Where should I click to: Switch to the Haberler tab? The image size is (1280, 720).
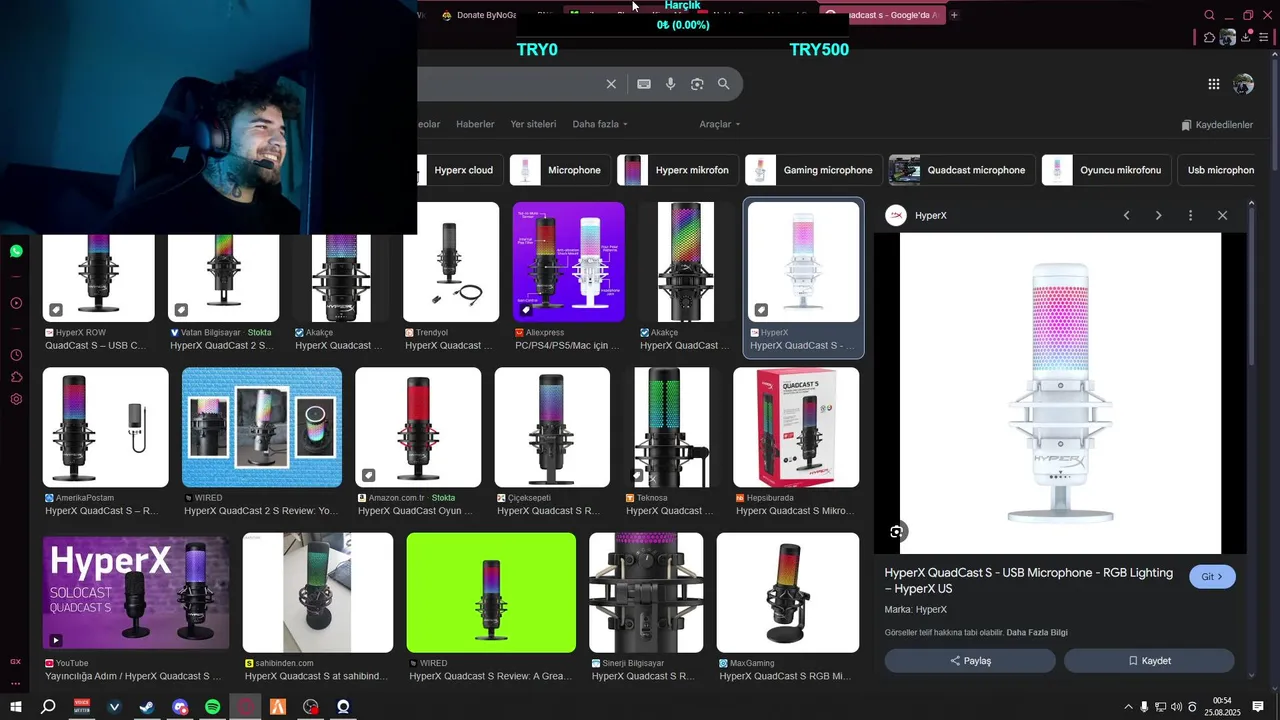click(x=475, y=124)
